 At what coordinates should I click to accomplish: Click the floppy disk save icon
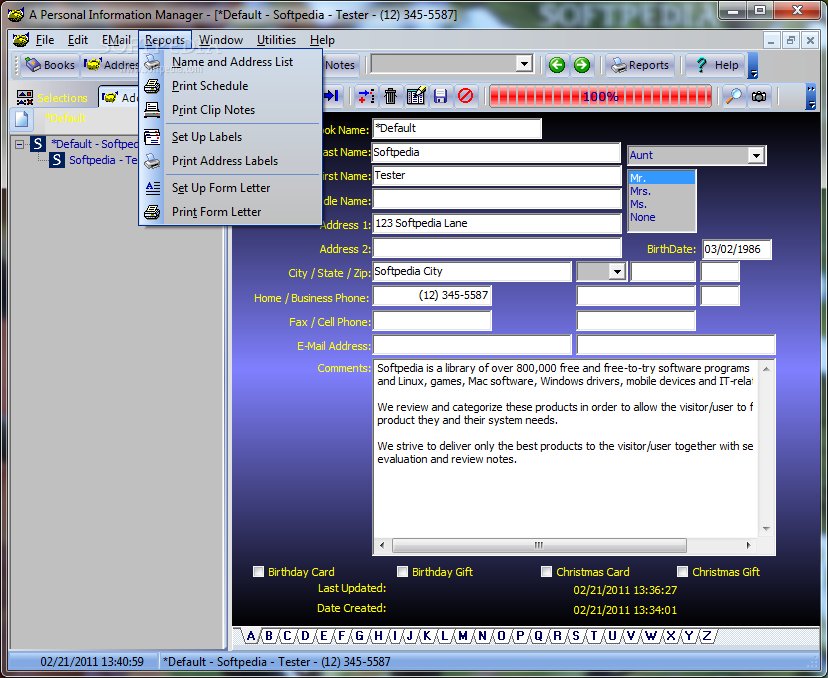pyautogui.click(x=440, y=96)
